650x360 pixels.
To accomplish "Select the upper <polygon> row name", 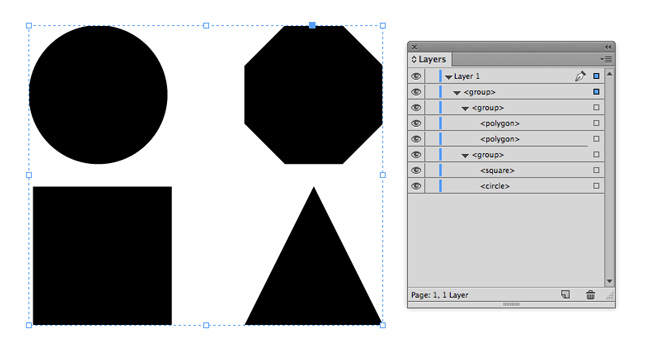I will click(x=500, y=123).
